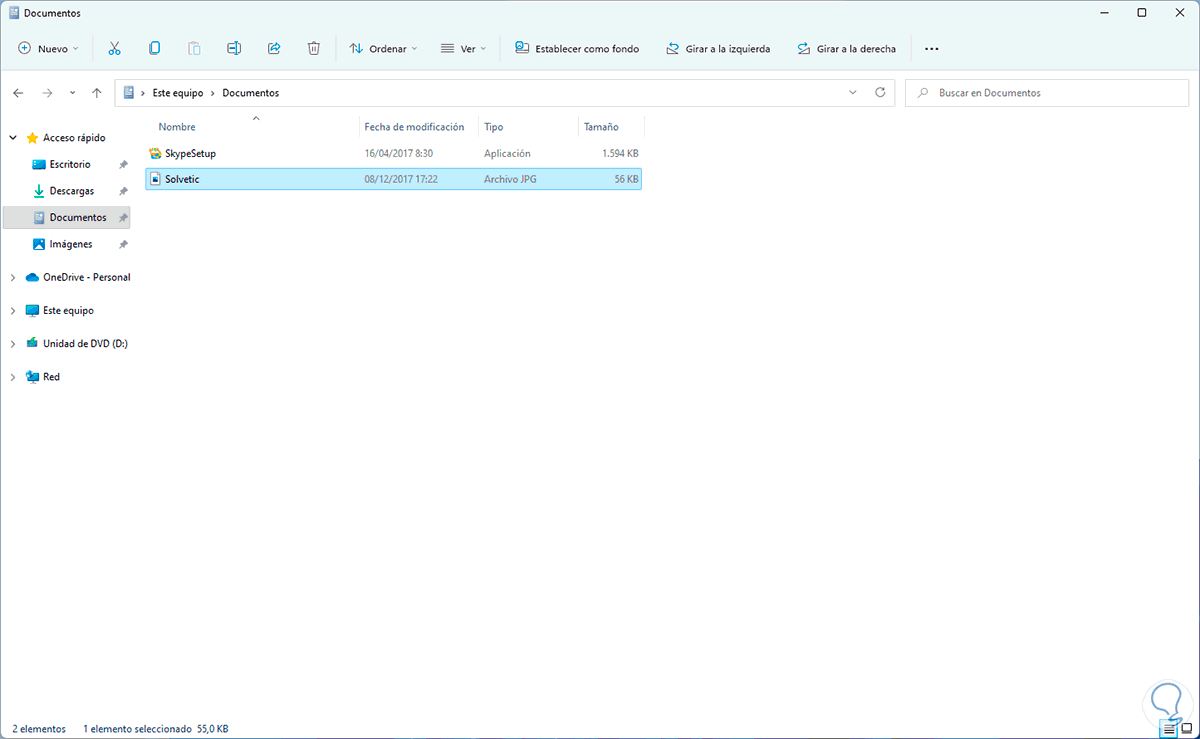Select Red in the sidebar
Image resolution: width=1200 pixels, height=739 pixels.
coord(51,377)
